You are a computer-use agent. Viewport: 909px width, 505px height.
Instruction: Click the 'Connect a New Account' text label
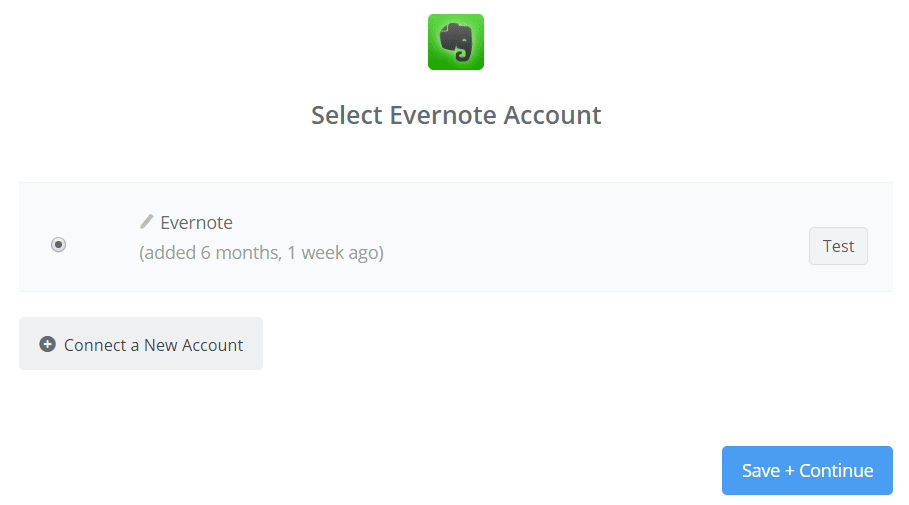pyautogui.click(x=154, y=345)
